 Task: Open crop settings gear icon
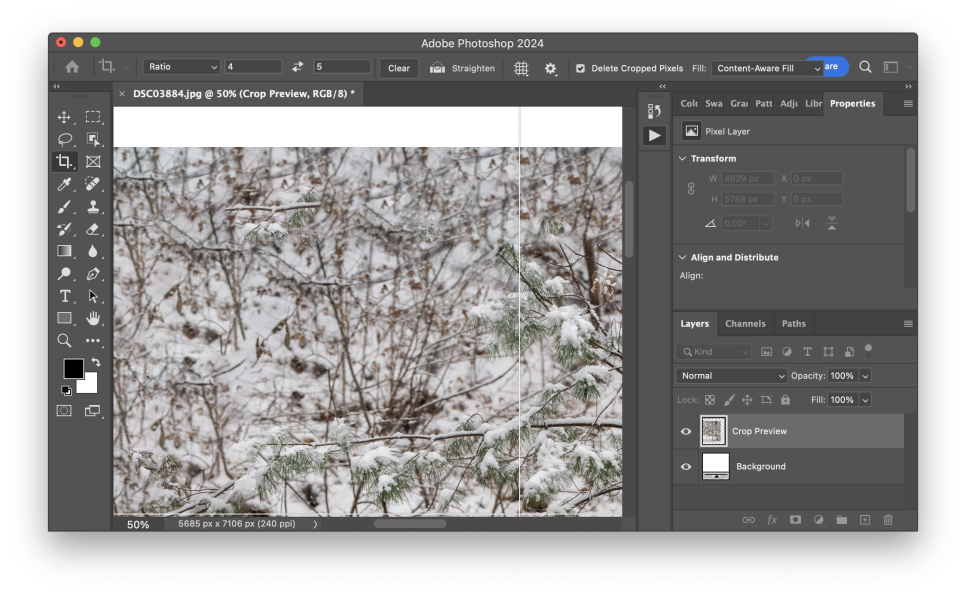[x=550, y=68]
